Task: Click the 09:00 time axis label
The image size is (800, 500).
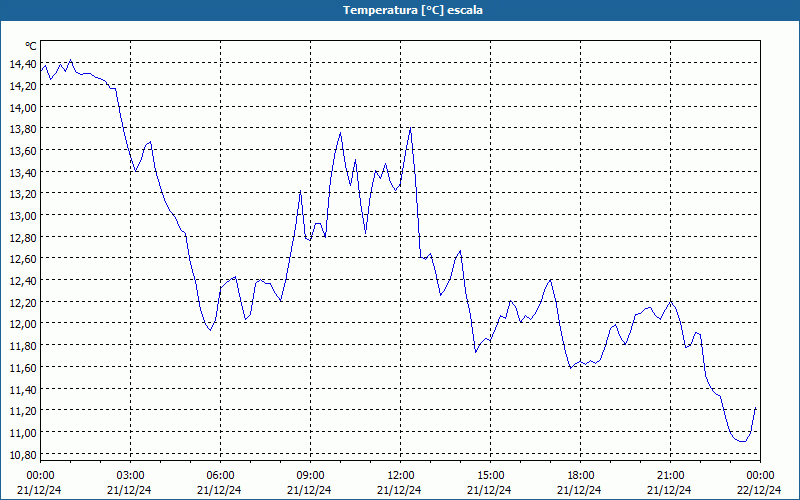Action: tap(310, 476)
